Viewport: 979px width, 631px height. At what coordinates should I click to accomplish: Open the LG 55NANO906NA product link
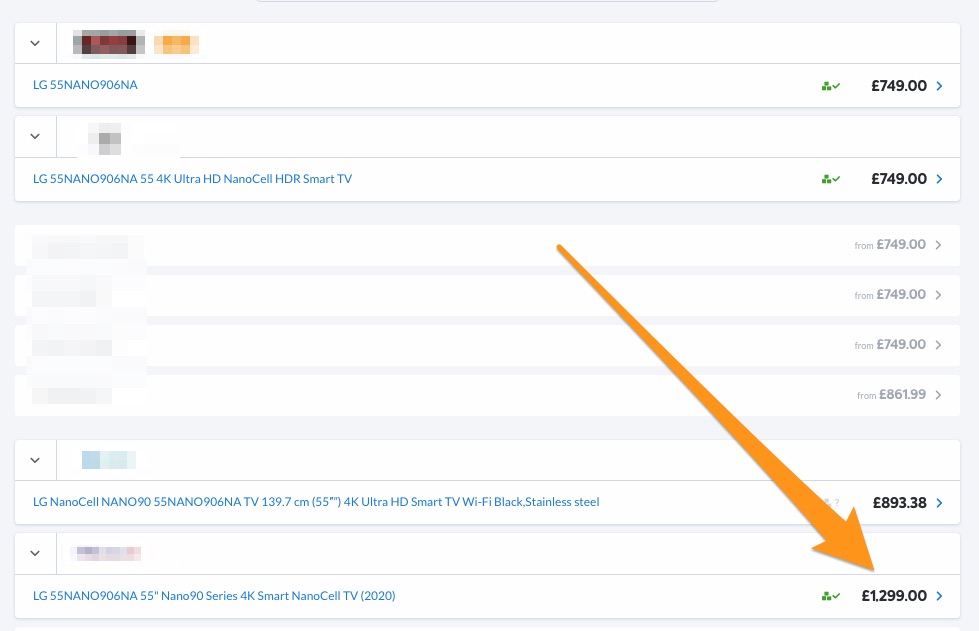point(86,85)
